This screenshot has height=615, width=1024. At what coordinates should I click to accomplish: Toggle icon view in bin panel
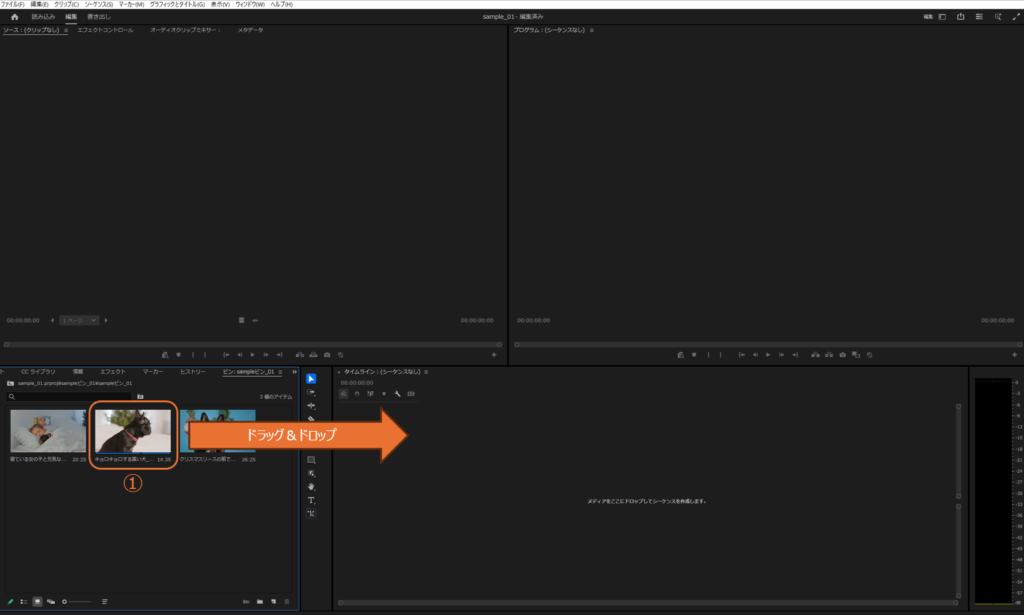37,601
